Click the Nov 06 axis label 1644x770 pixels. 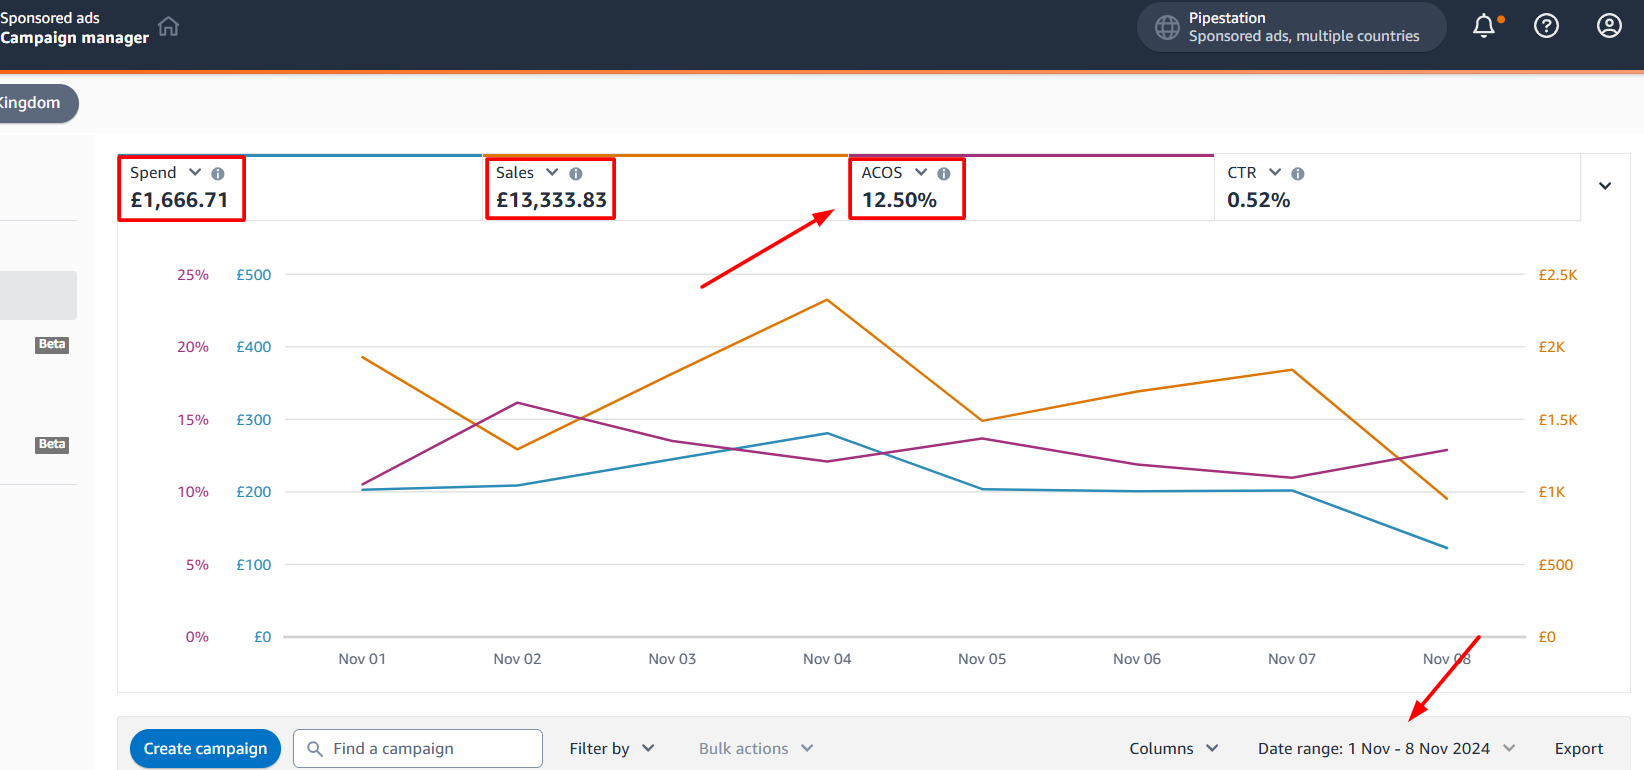(x=1137, y=659)
